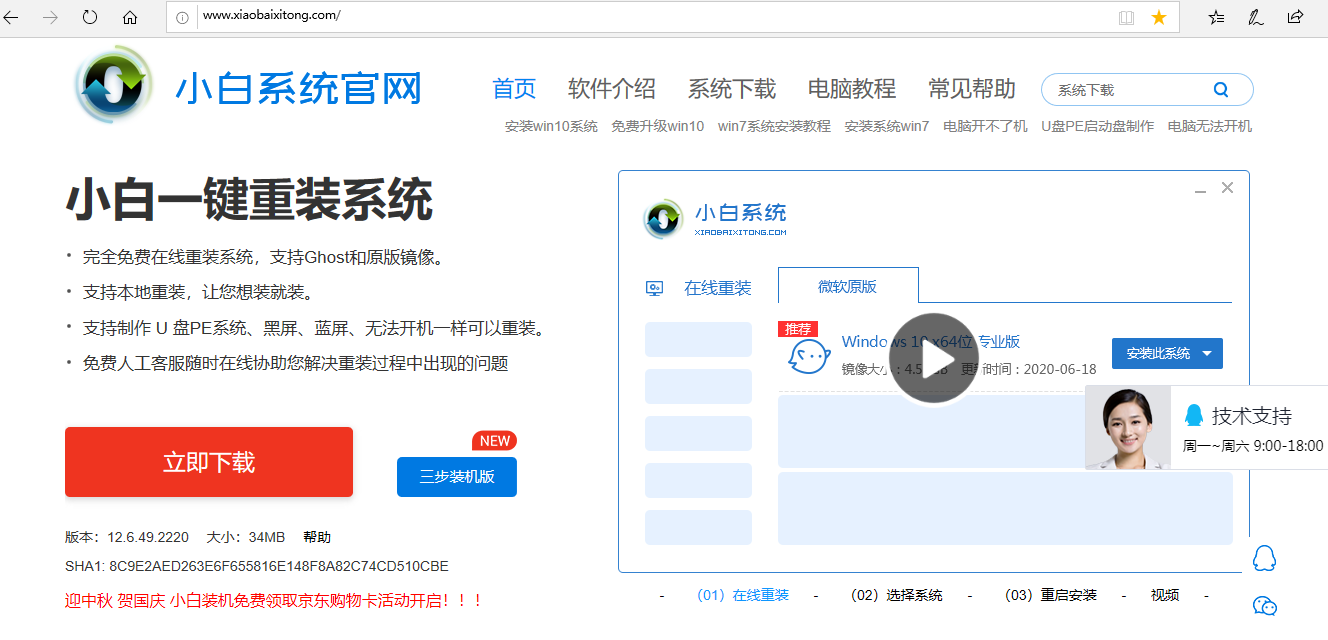Click the 帮助 link beside file size

point(317,537)
